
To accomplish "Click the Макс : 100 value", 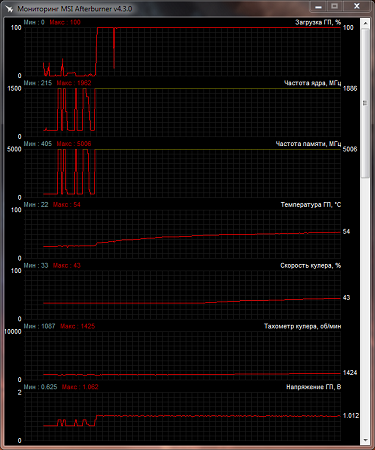I will coord(65,22).
